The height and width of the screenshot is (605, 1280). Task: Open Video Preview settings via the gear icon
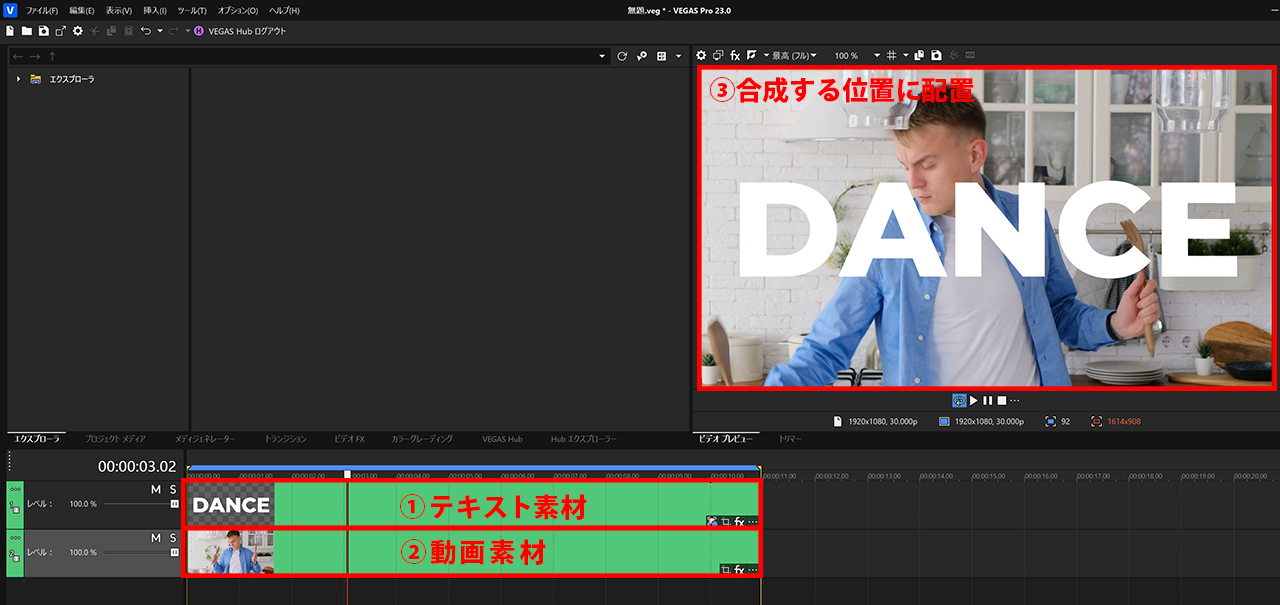(x=702, y=56)
